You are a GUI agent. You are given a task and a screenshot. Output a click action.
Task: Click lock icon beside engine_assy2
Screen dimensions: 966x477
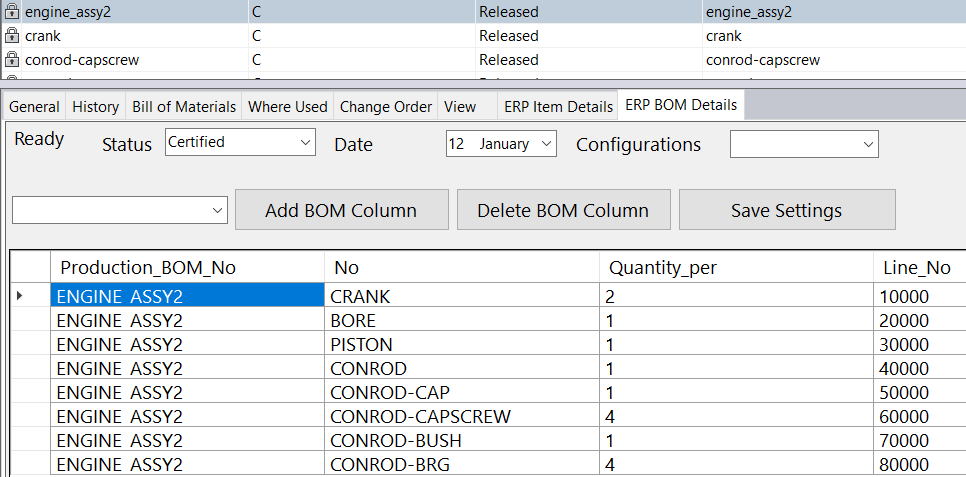12,12
